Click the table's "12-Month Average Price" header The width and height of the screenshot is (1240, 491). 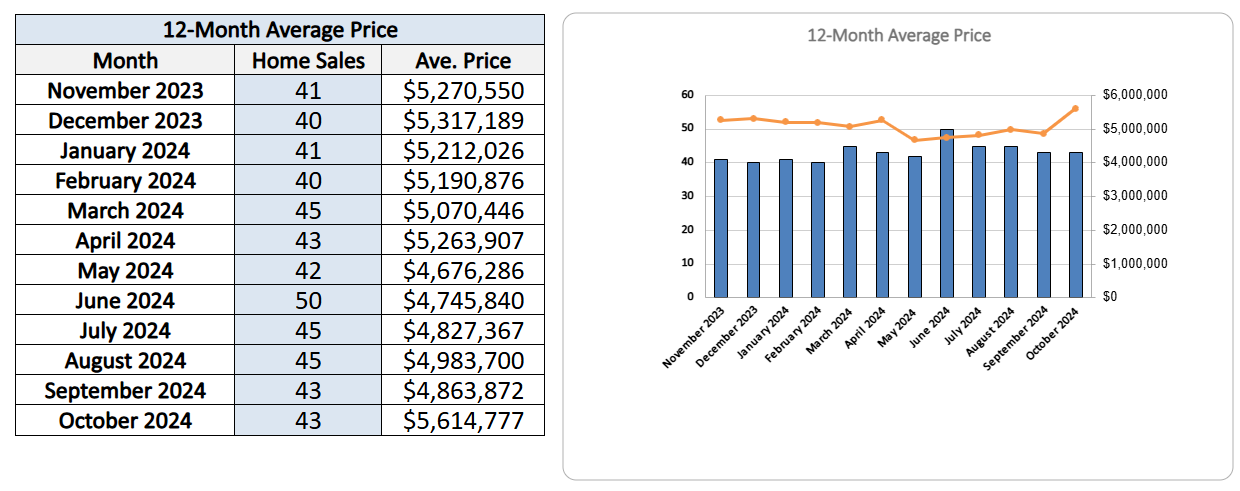tap(280, 30)
